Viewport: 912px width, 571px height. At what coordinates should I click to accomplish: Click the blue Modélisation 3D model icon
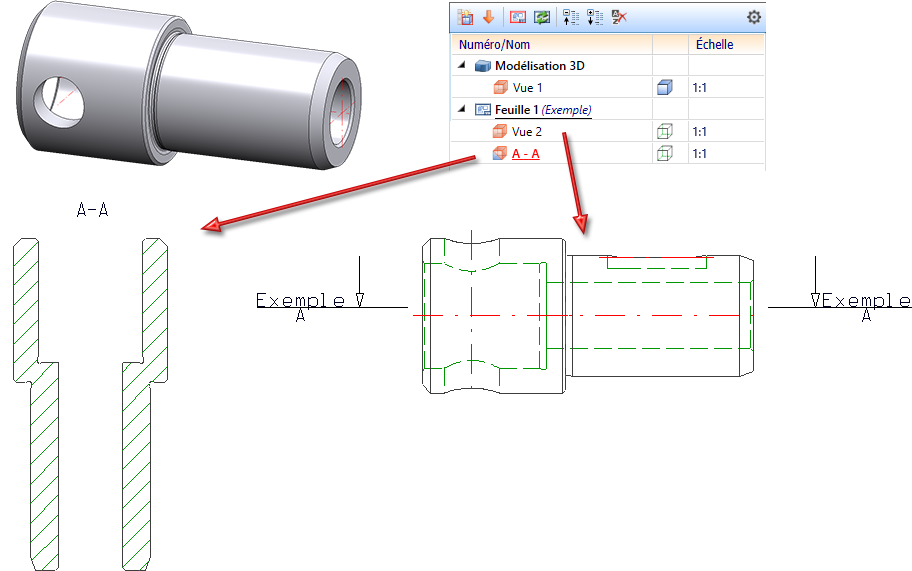483,66
